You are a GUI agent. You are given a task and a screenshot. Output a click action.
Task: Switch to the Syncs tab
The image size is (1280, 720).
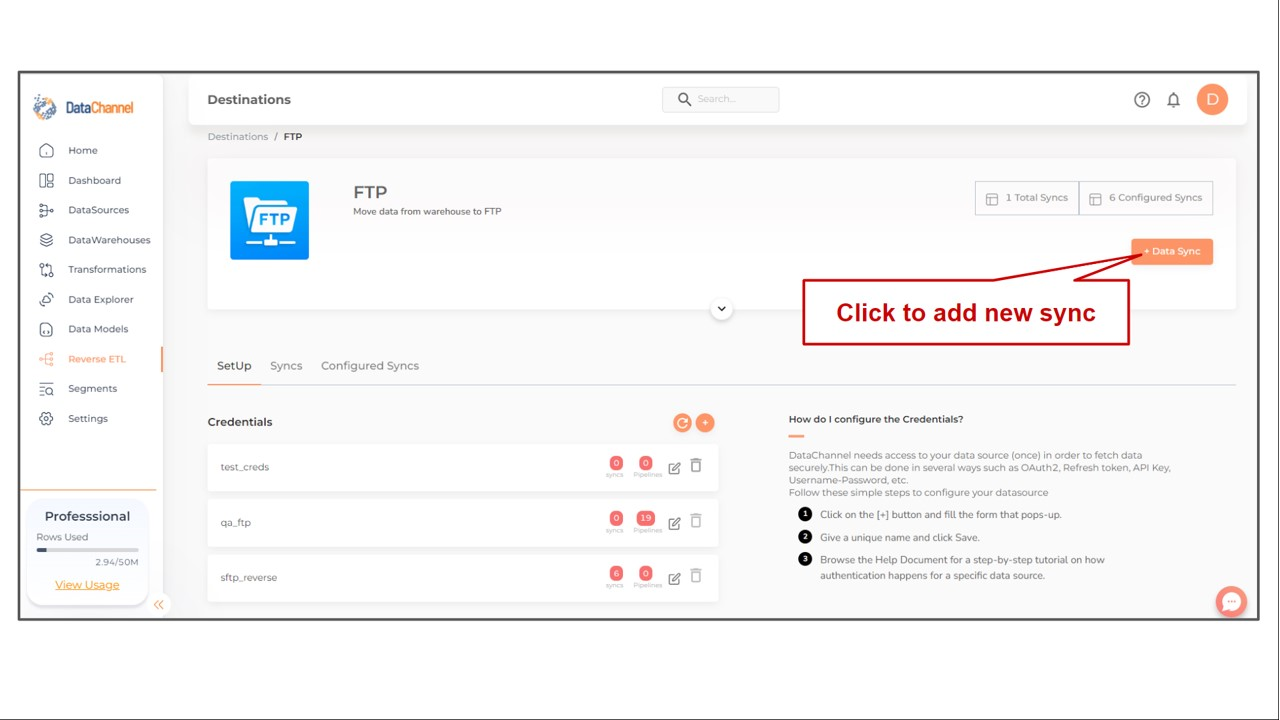click(286, 366)
